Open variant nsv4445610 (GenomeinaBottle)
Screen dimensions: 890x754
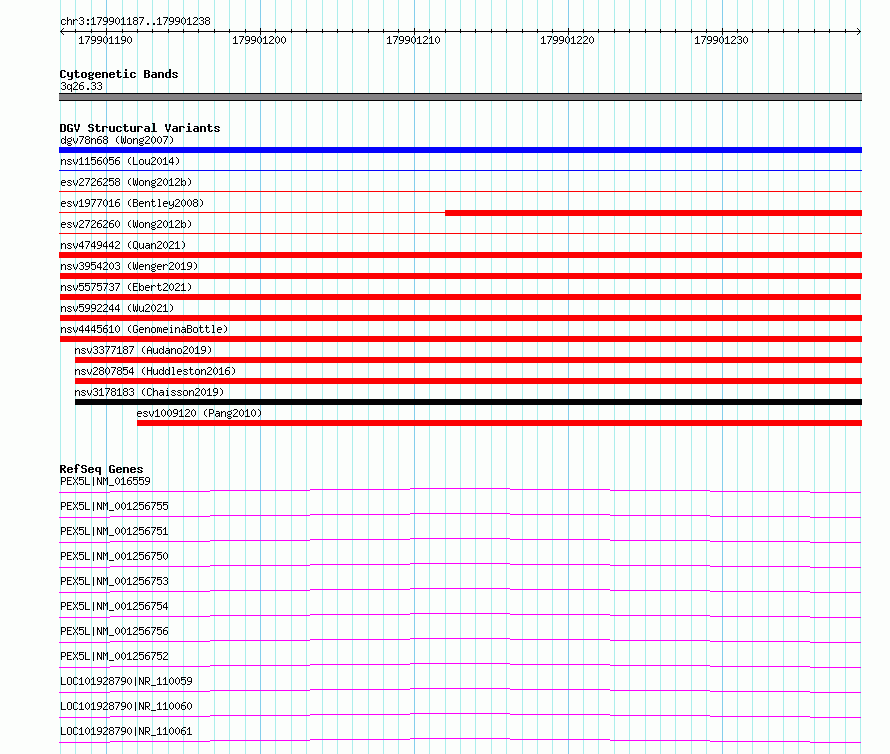[144, 329]
